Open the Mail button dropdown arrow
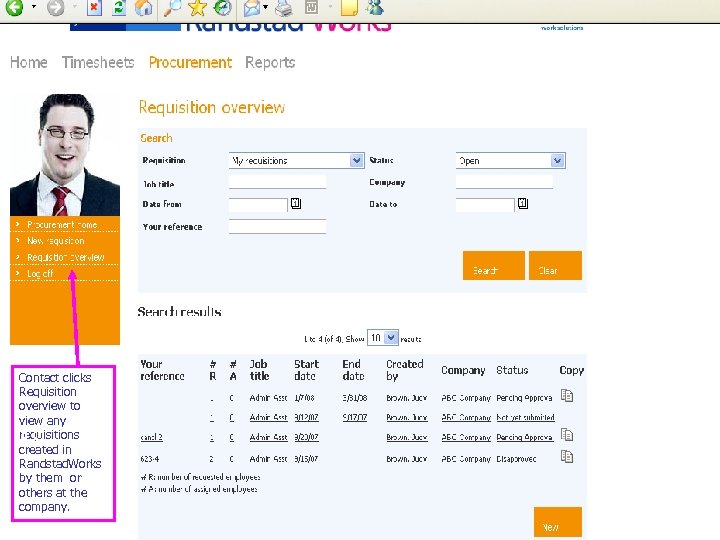720x540 pixels. 265,7
